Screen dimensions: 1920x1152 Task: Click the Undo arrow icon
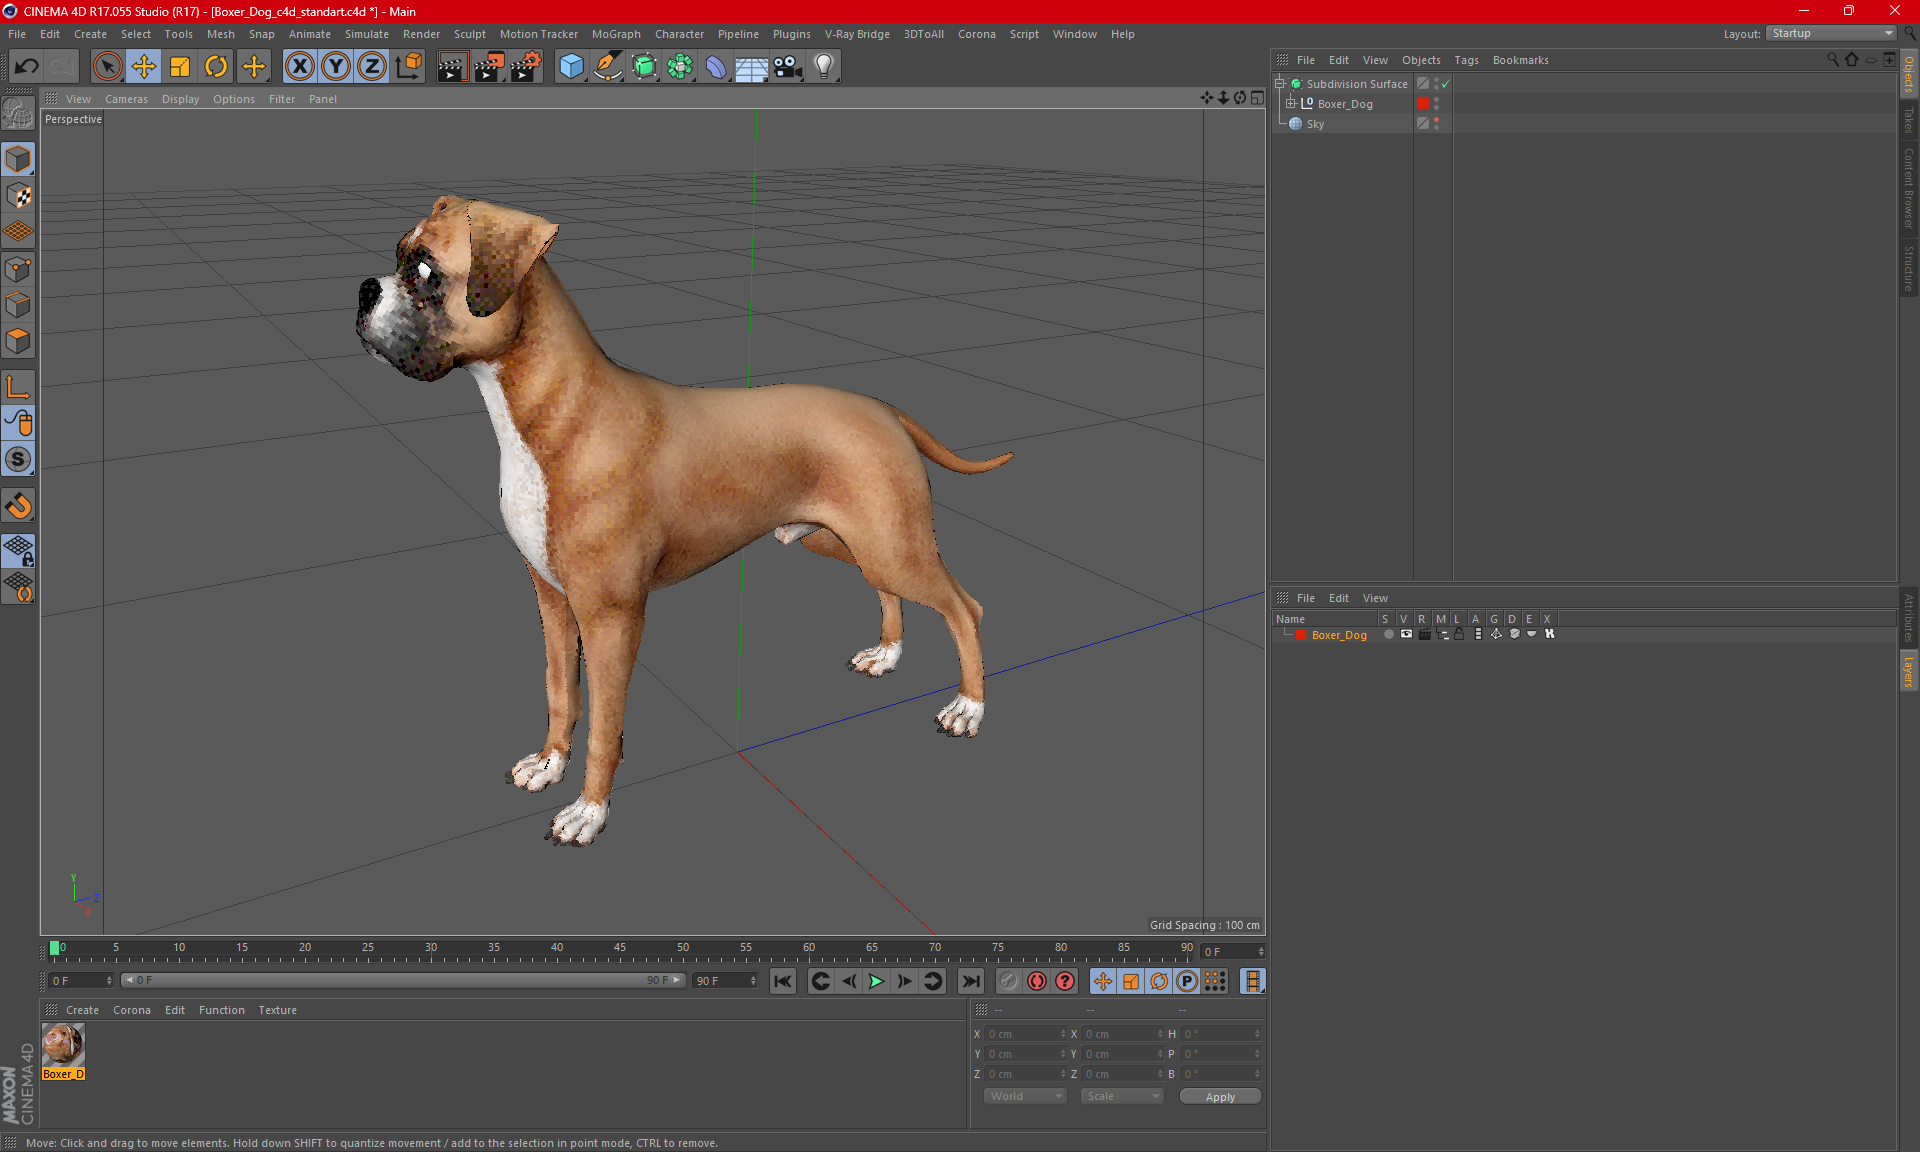coord(27,67)
